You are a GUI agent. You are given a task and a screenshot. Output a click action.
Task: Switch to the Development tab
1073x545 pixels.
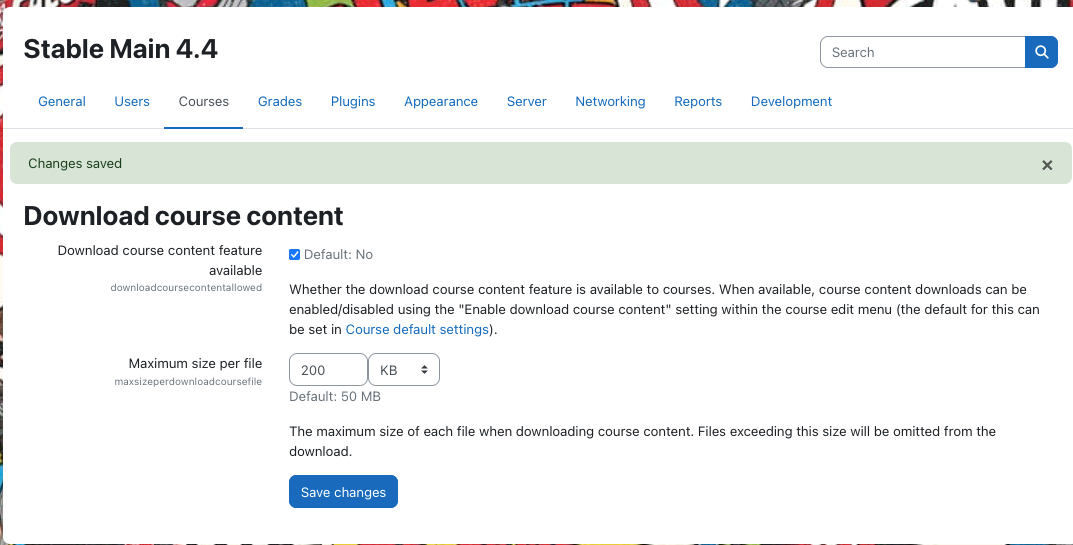(791, 101)
